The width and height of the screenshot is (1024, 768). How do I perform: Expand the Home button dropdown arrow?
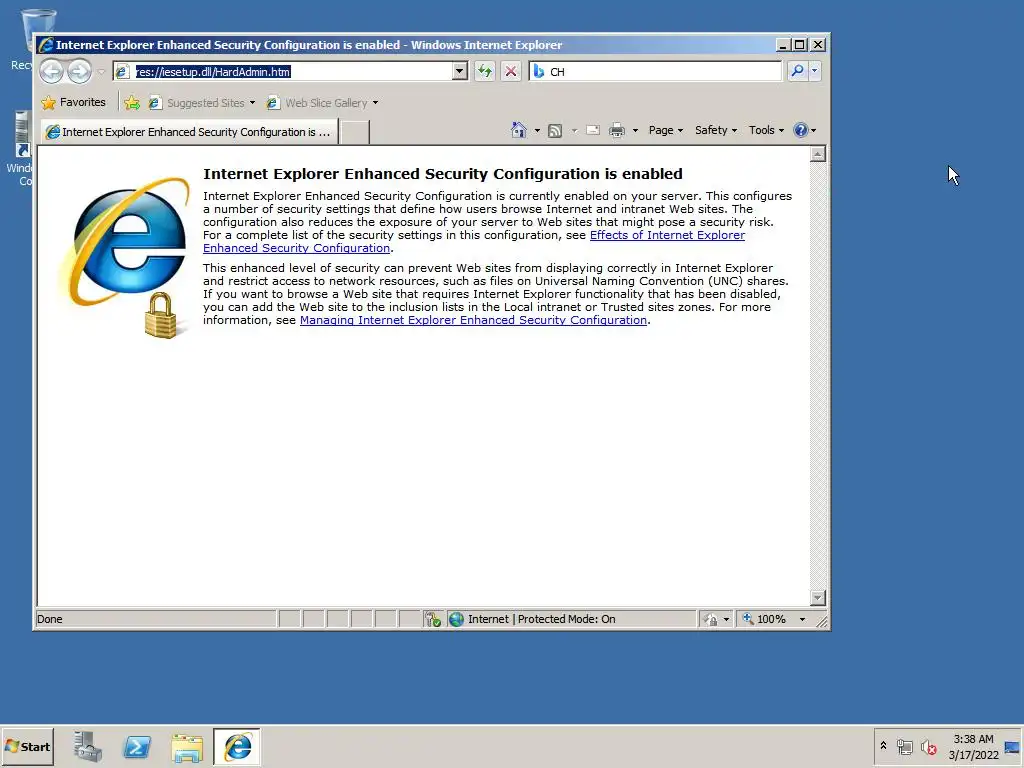pos(537,130)
